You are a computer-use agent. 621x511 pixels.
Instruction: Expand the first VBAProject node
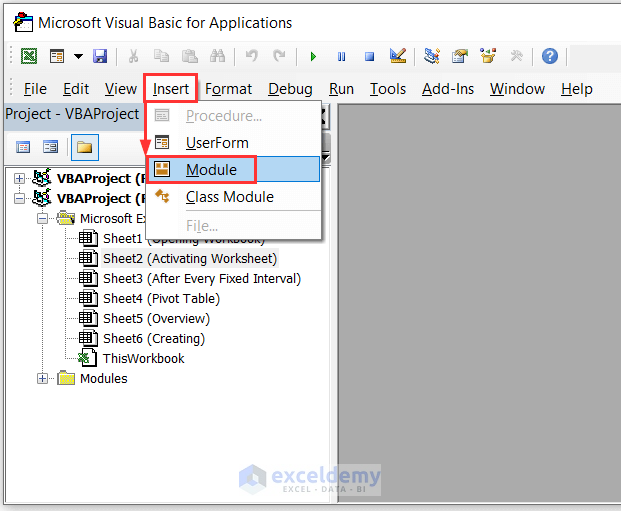click(x=19, y=178)
